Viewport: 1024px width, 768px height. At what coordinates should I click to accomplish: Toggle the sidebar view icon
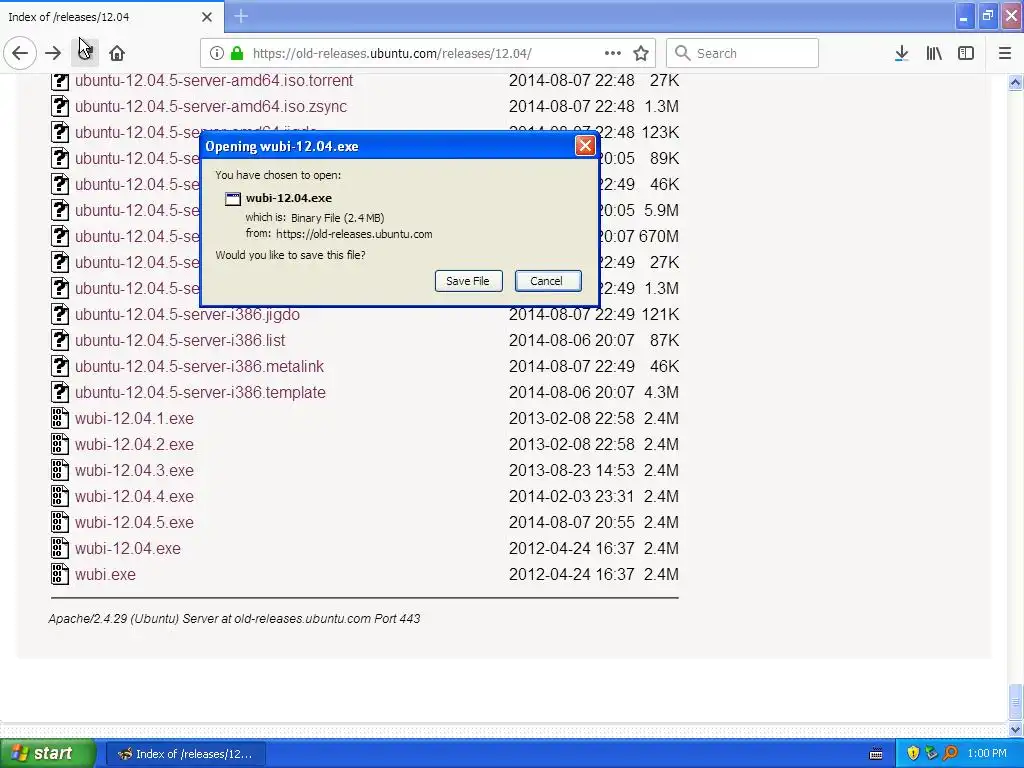[x=966, y=54]
